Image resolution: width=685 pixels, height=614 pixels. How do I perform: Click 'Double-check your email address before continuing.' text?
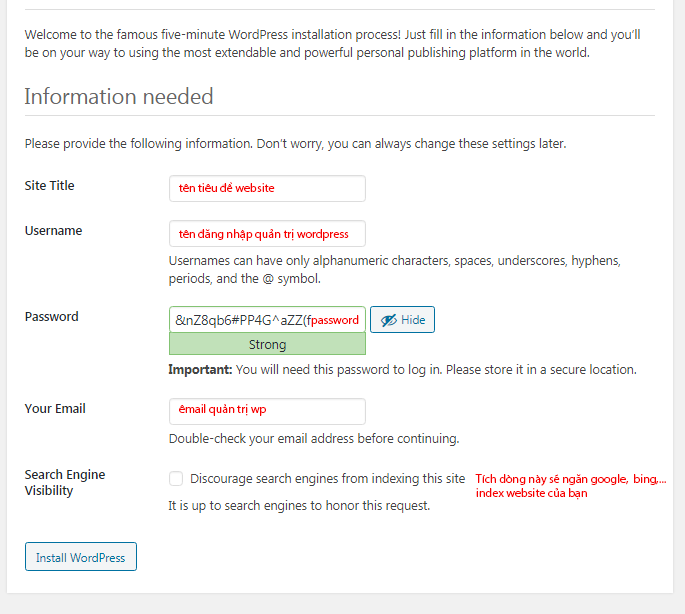coord(314,438)
